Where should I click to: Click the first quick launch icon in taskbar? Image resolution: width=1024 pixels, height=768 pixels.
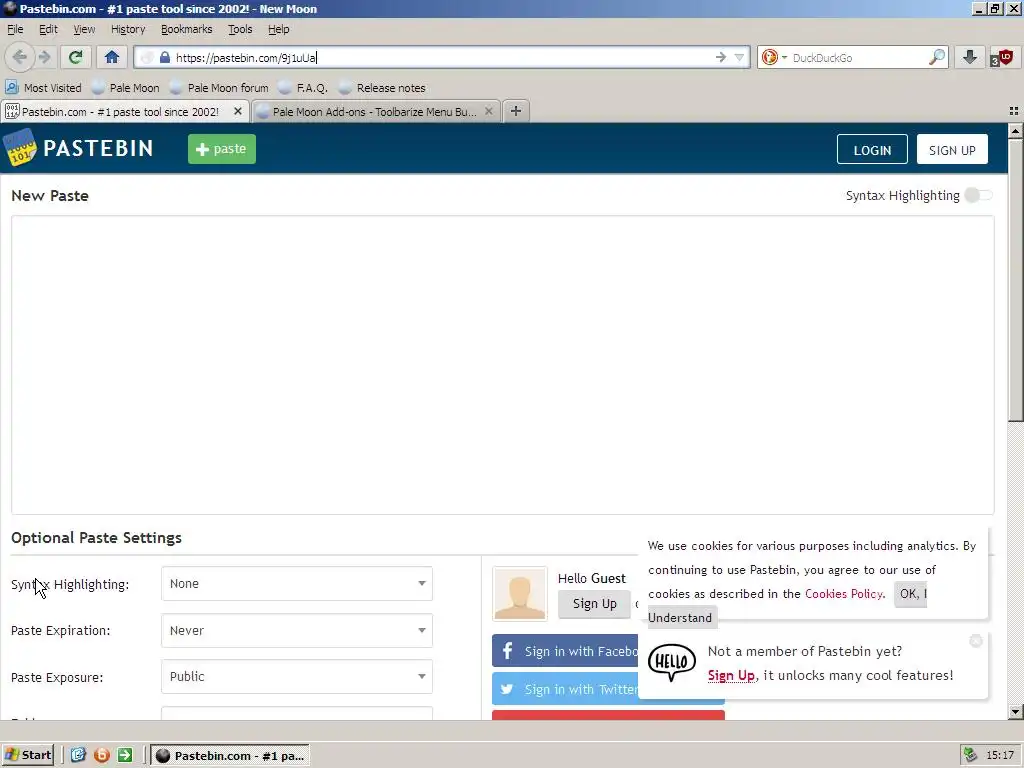pos(78,755)
